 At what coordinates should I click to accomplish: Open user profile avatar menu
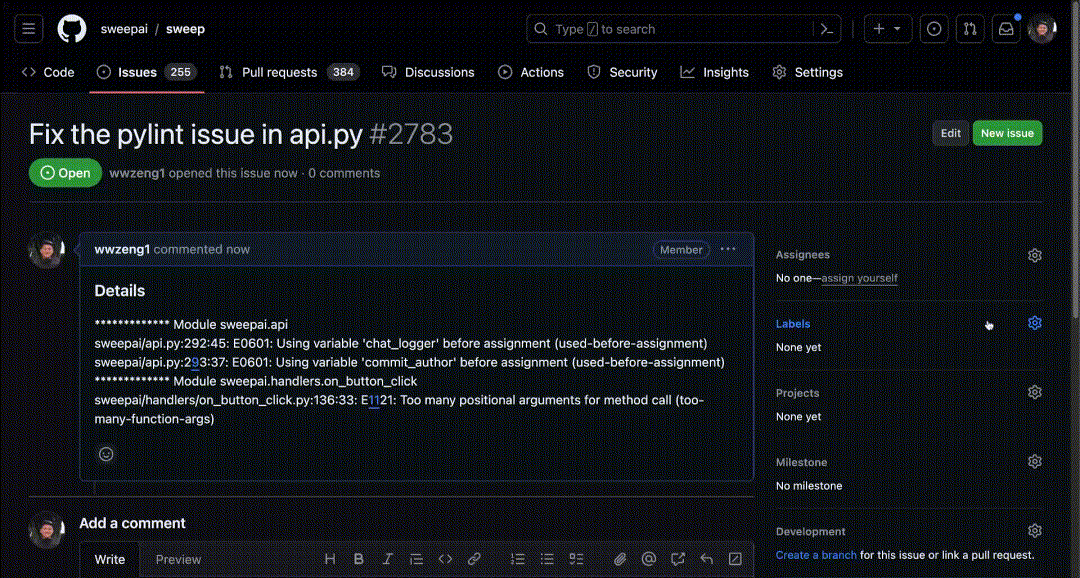tap(1041, 29)
